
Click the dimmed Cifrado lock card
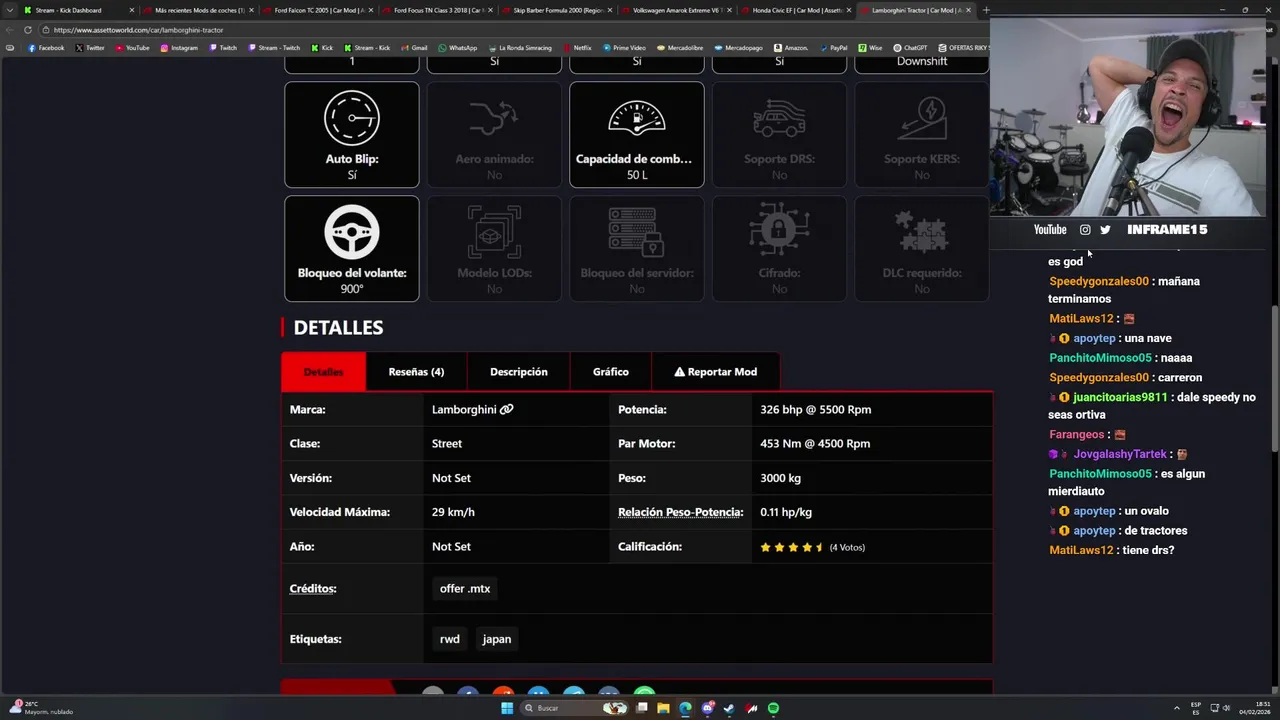tap(779, 249)
